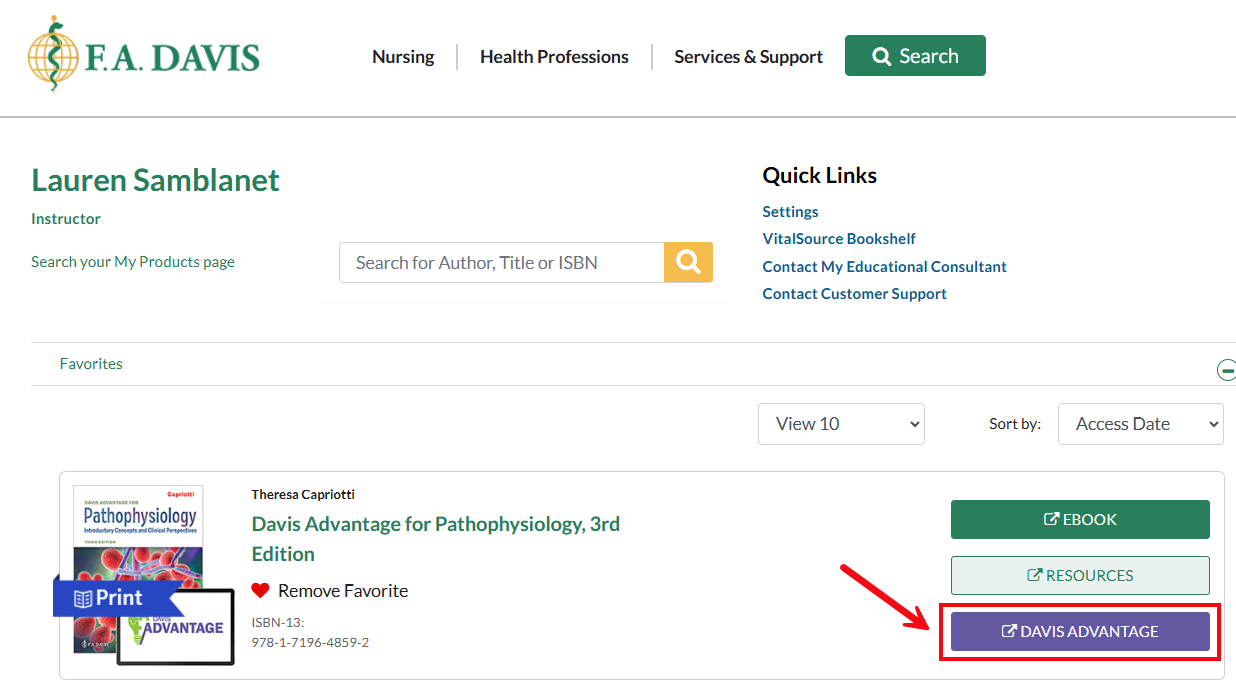Open the Settings quick link
1236x687 pixels.
tap(790, 212)
